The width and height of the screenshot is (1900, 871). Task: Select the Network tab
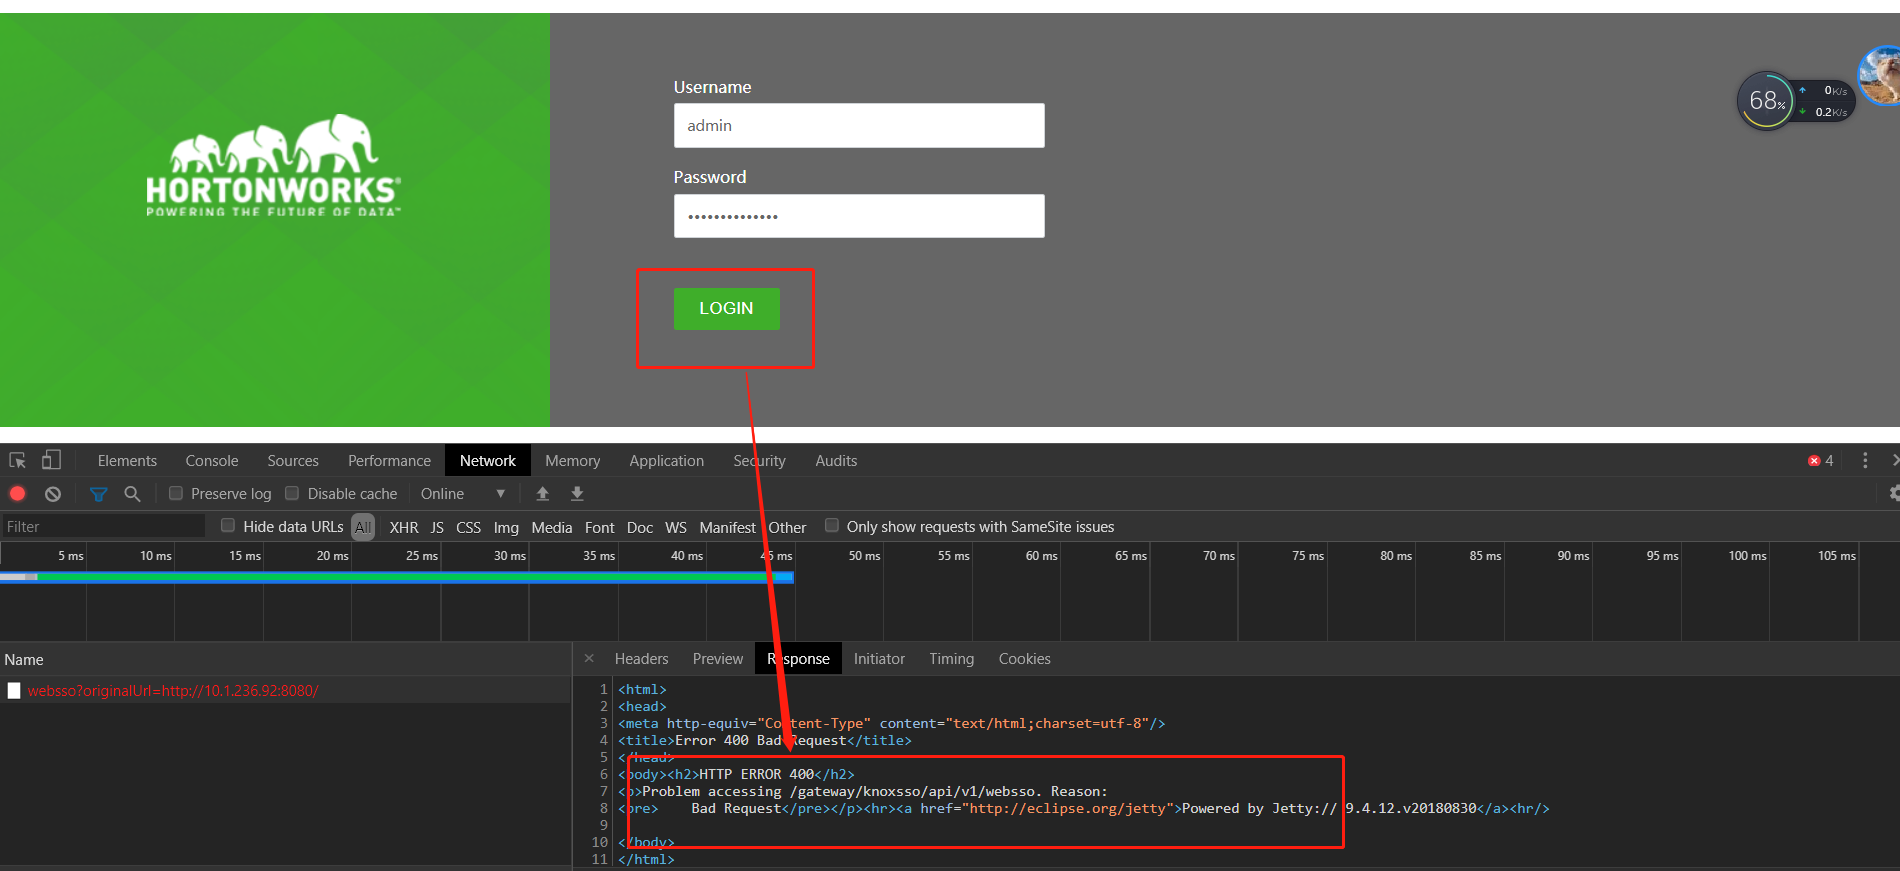pyautogui.click(x=488, y=460)
